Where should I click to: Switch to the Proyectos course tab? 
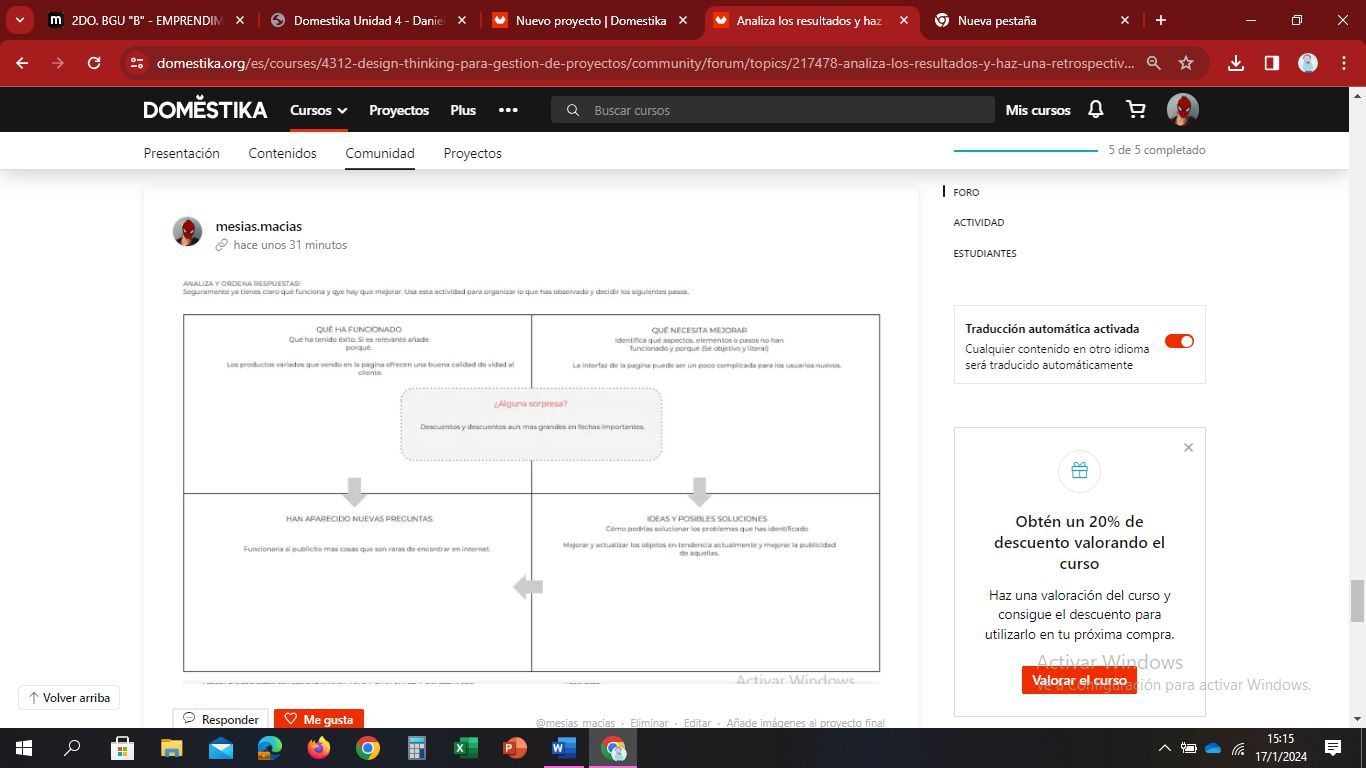(472, 153)
